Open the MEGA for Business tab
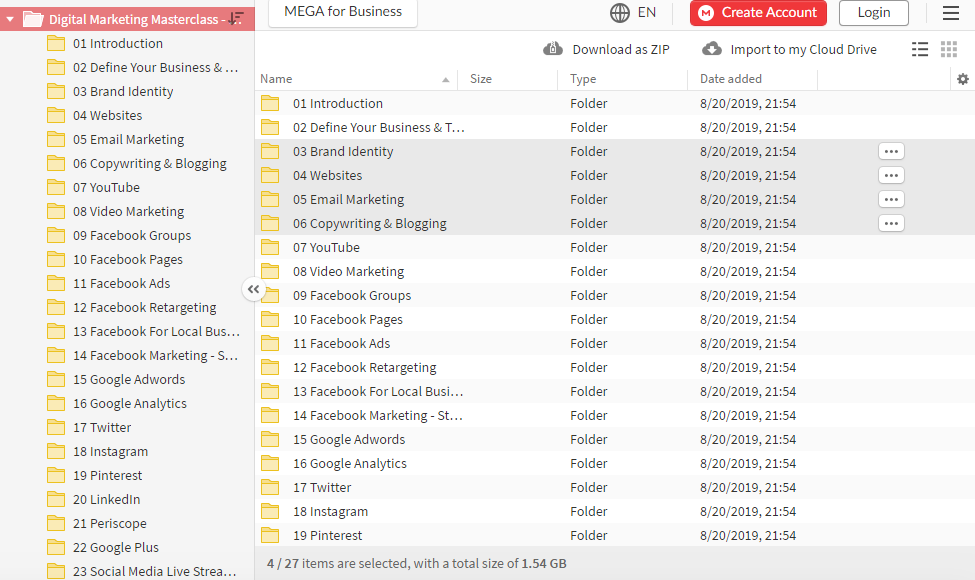The width and height of the screenshot is (975, 580). (x=343, y=12)
